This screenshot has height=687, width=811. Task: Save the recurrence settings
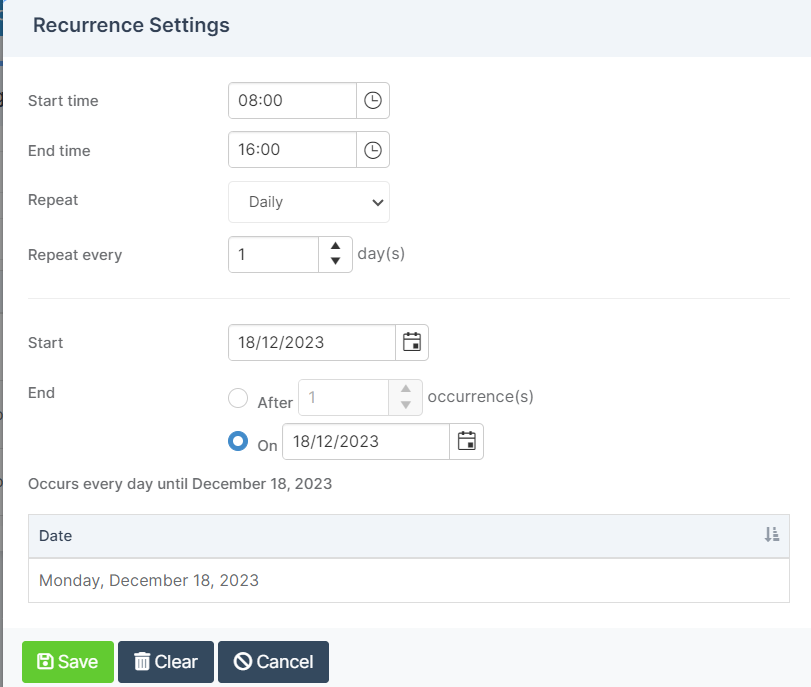[x=68, y=662]
